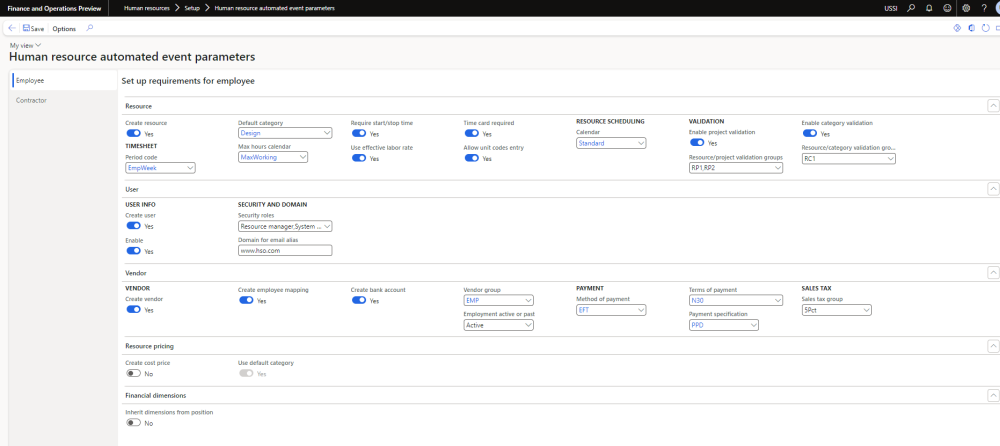The height and width of the screenshot is (446, 1000).
Task: Toggle the Create resource switch
Action: pos(133,133)
